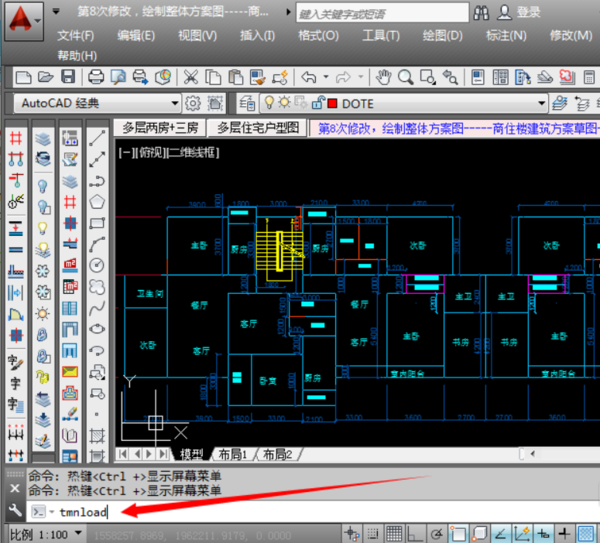Screen dimensions: 600x543
Task: Click [-] viewport control label
Action: [x=125, y=153]
